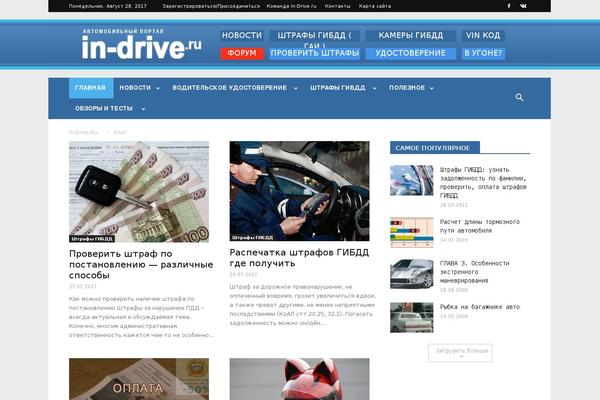Viewport: 600px width, 400px height.
Task: Click the braking distance chart thumbnail
Action: tap(412, 232)
